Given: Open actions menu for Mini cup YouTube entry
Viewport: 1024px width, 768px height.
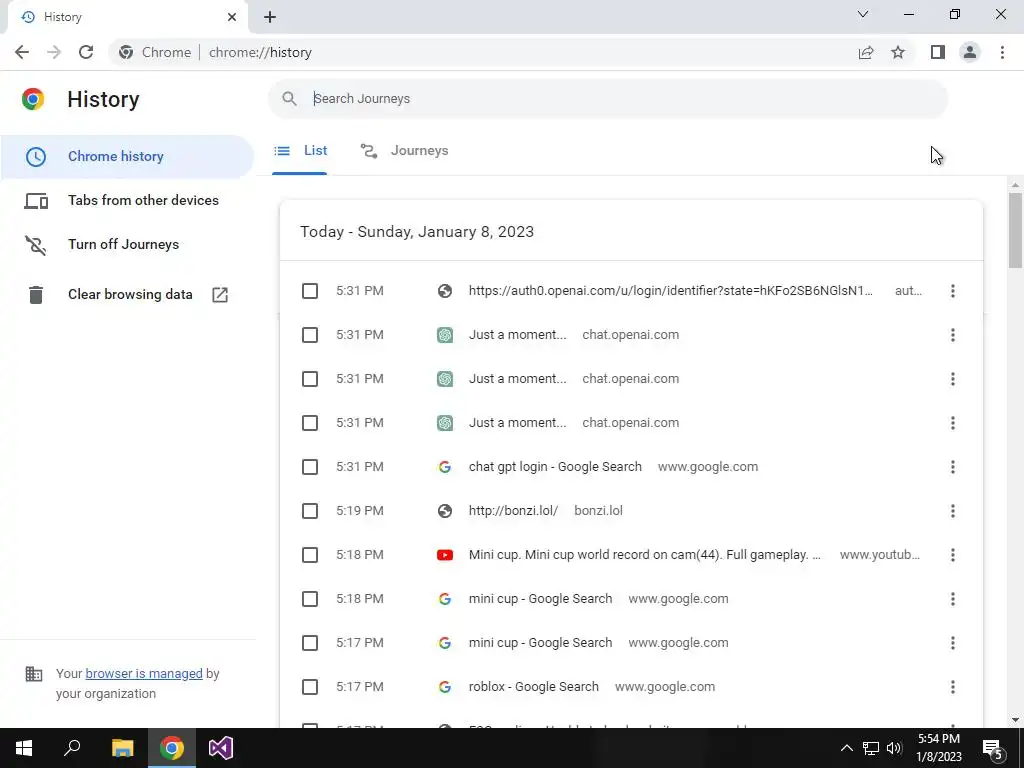Looking at the screenshot, I should click(953, 555).
